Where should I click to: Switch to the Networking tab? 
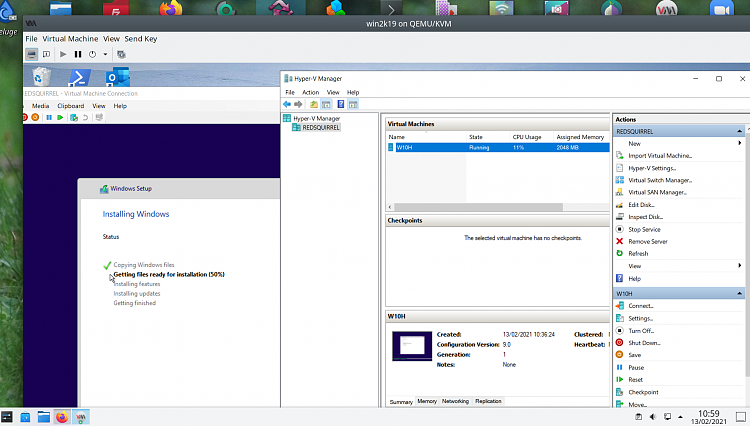(455, 402)
